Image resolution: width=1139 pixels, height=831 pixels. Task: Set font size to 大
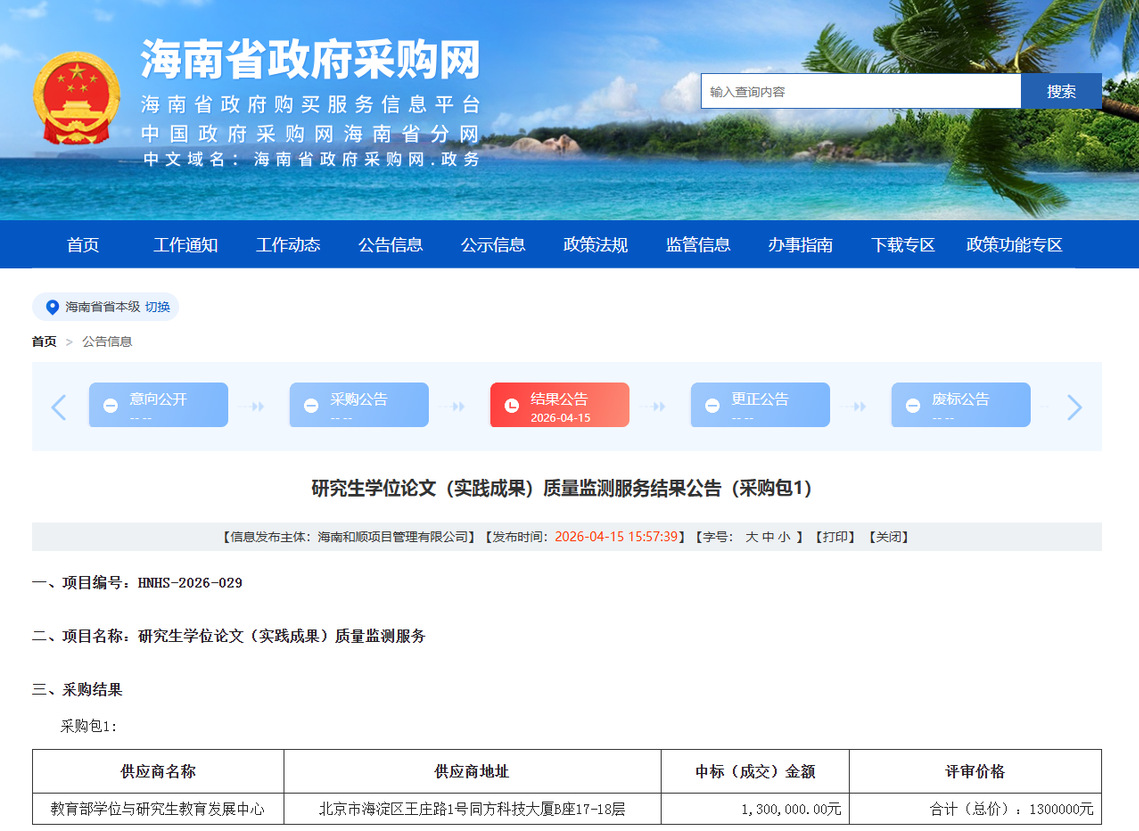pos(751,537)
